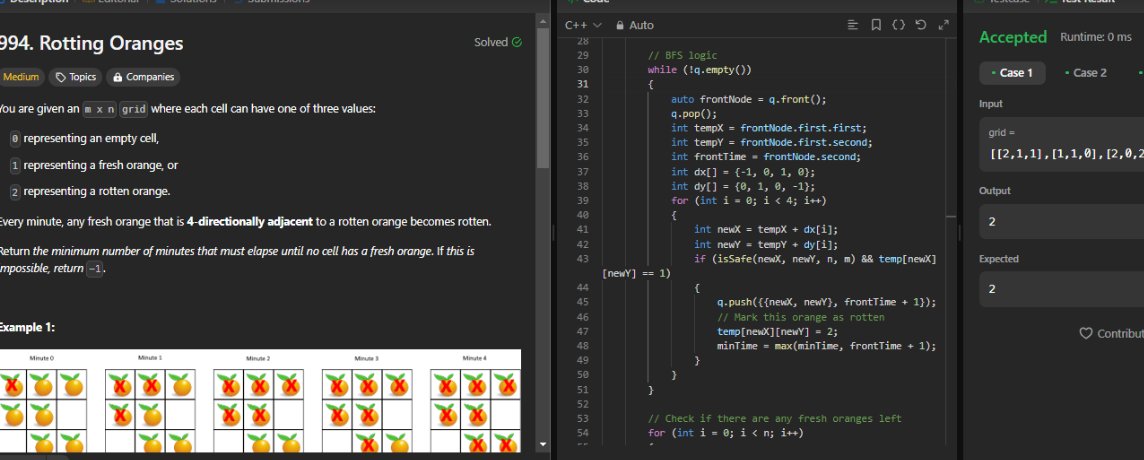The width and height of the screenshot is (1144, 460).
Task: Click the while (!q.empty()) line
Action: pos(699,70)
